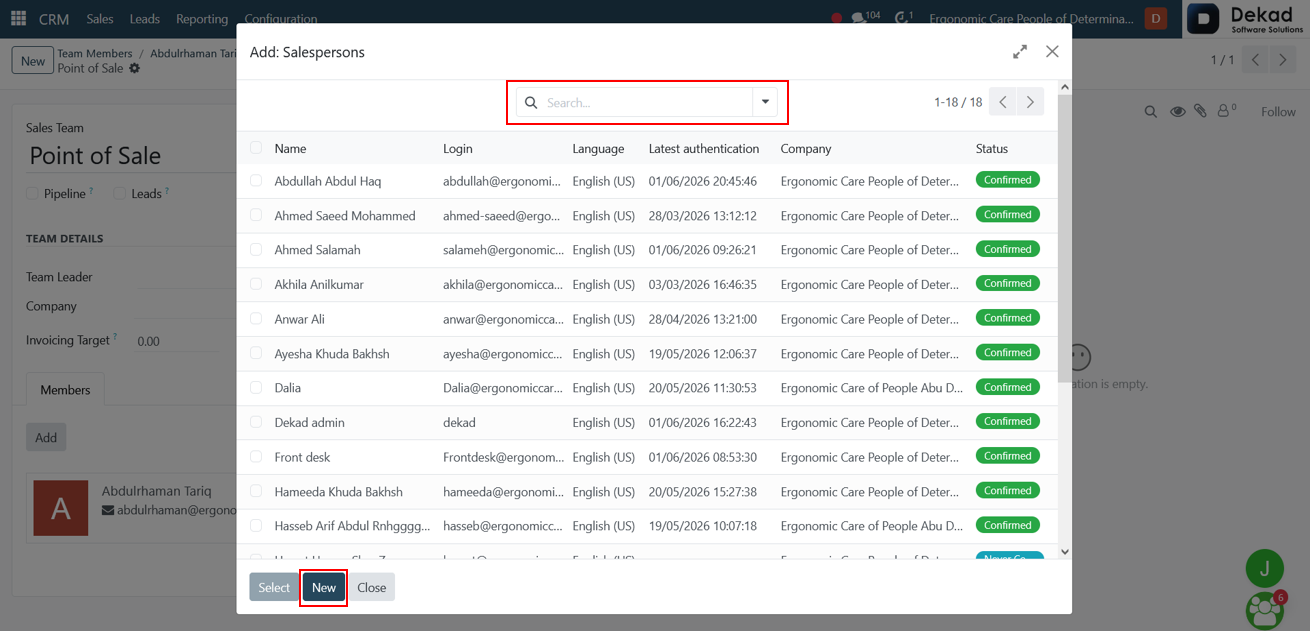Image resolution: width=1310 pixels, height=631 pixels.
Task: Check the box for Abdullah Abdul Haq
Action: (256, 181)
